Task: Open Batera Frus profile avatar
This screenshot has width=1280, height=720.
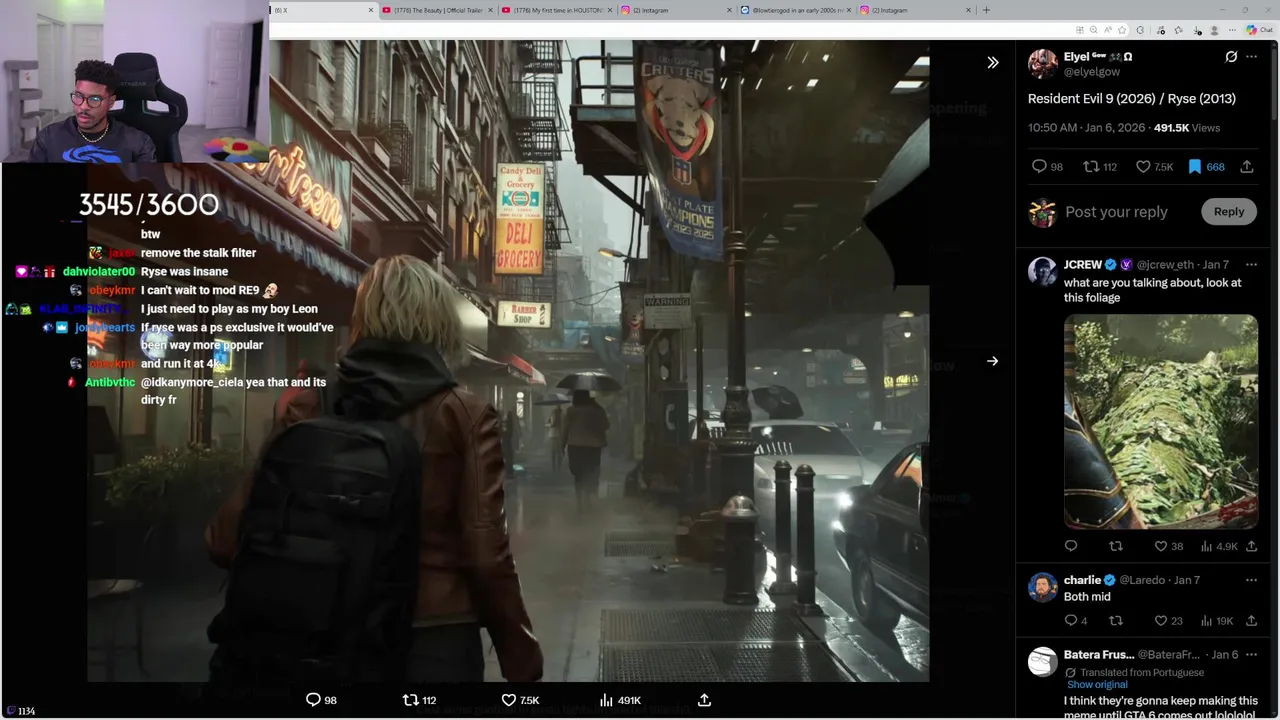Action: point(1043,662)
